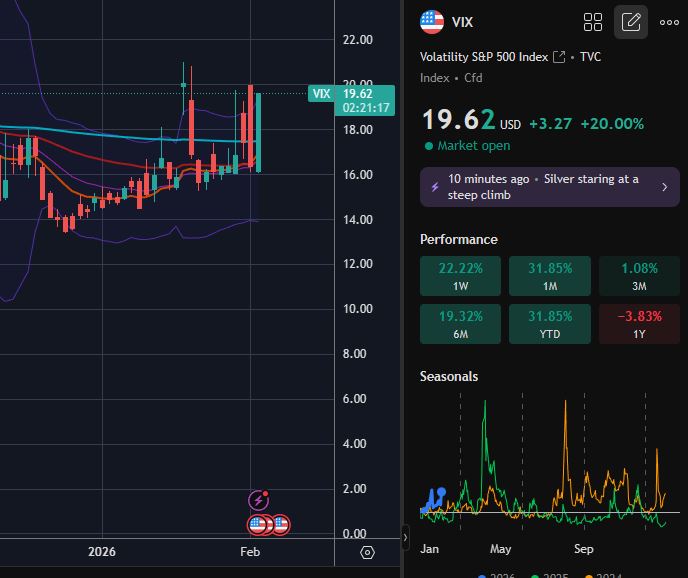This screenshot has width=688, height=578.
Task: Click the Market open status
Action: coord(468,146)
